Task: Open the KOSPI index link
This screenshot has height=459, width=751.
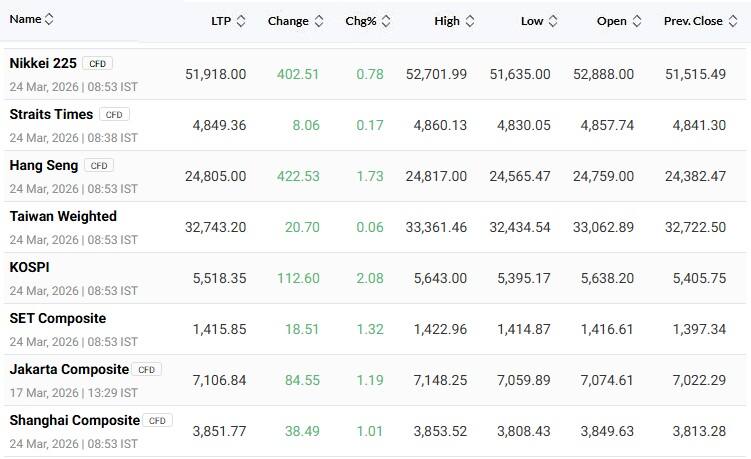Action: 30,267
